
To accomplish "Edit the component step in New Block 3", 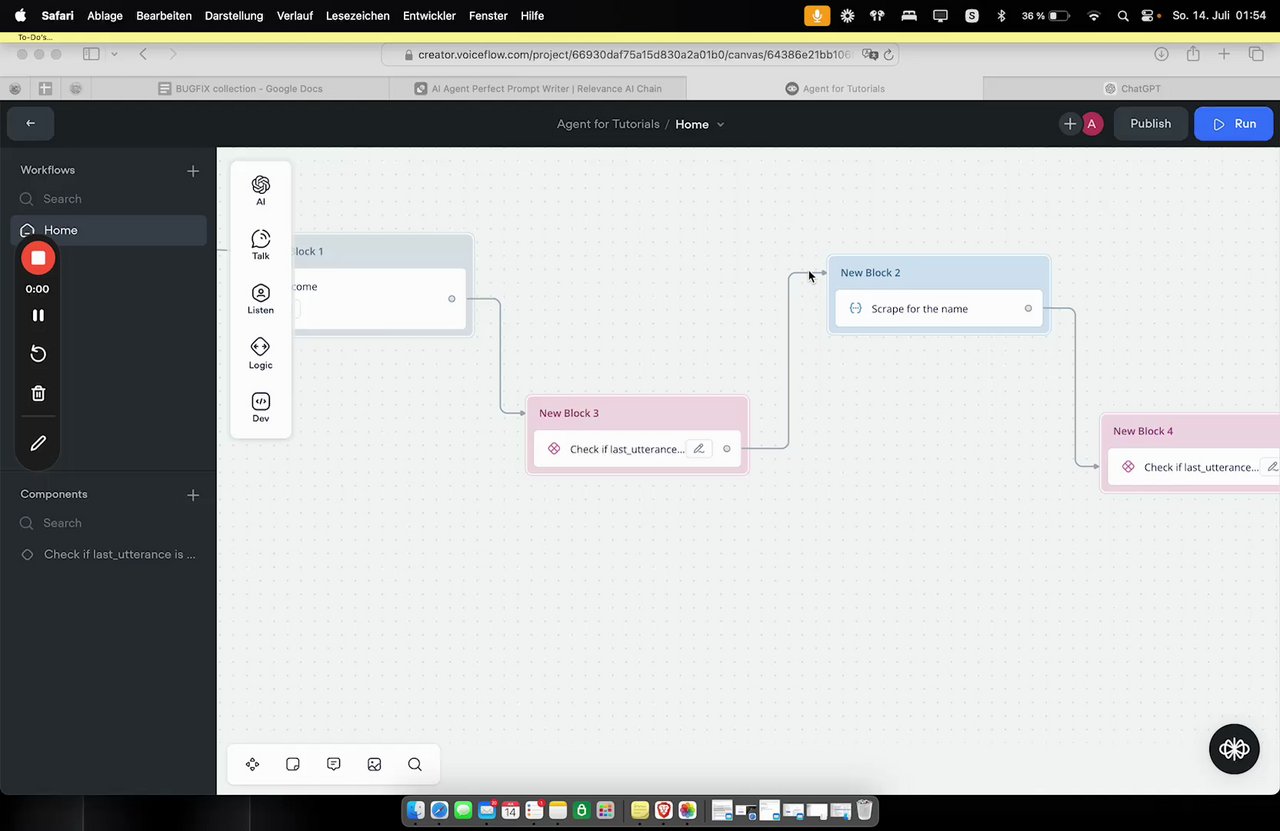I will [x=699, y=449].
